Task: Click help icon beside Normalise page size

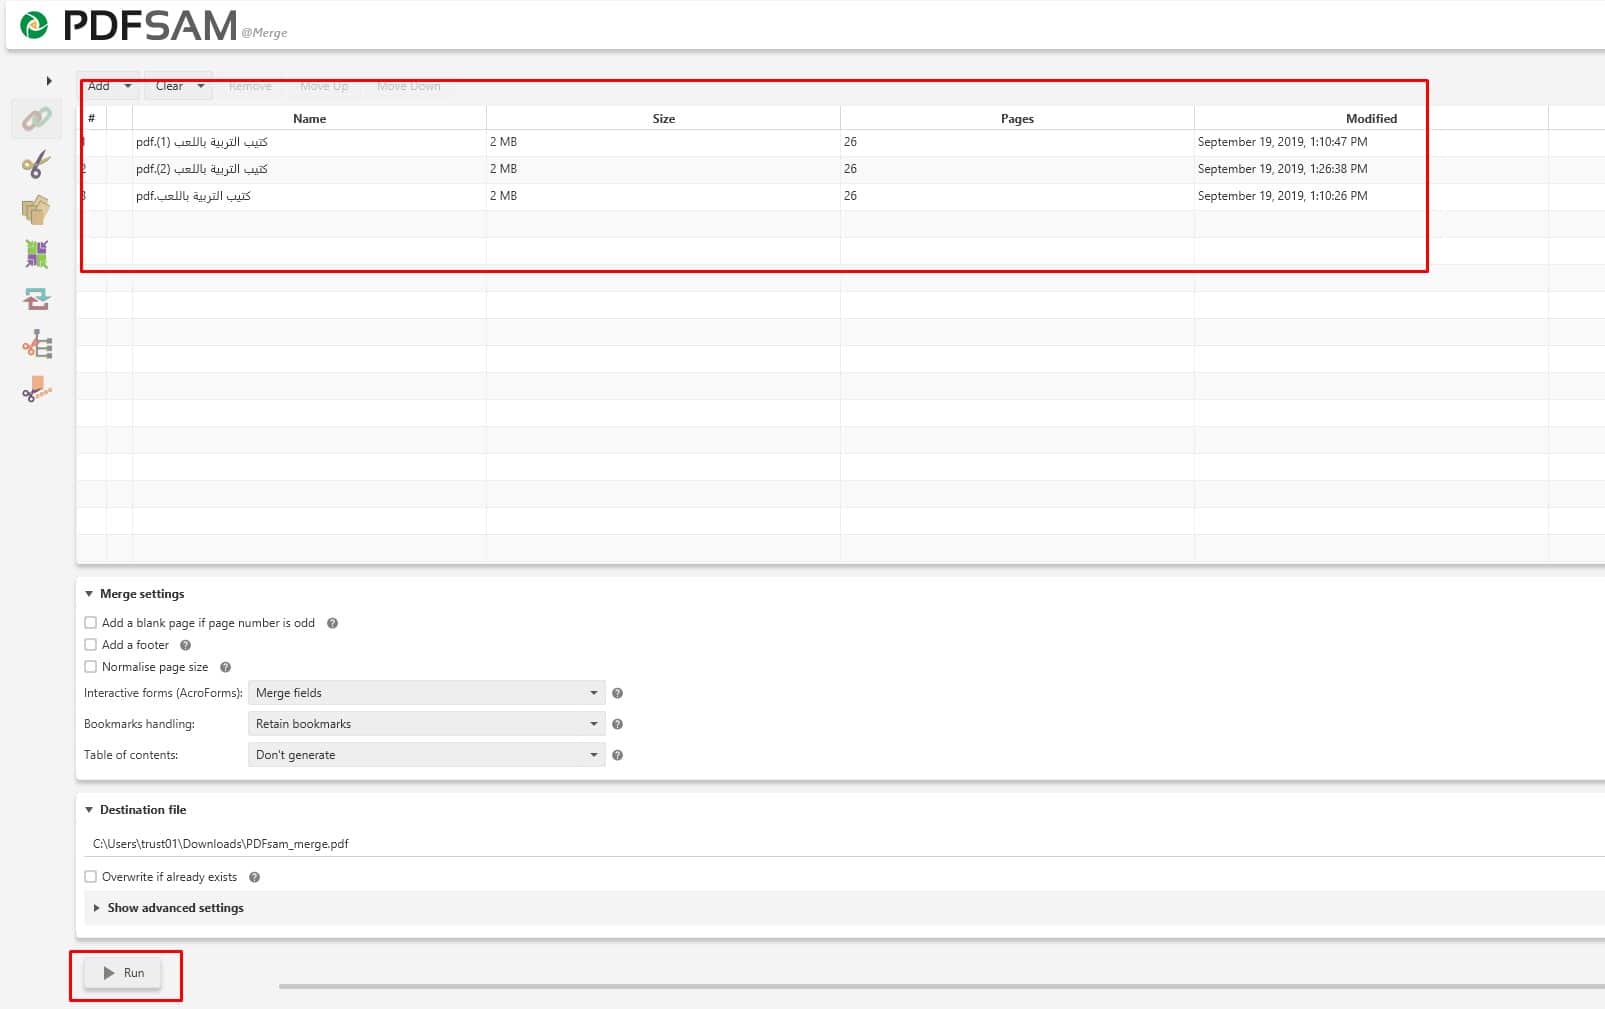Action: click(225, 667)
